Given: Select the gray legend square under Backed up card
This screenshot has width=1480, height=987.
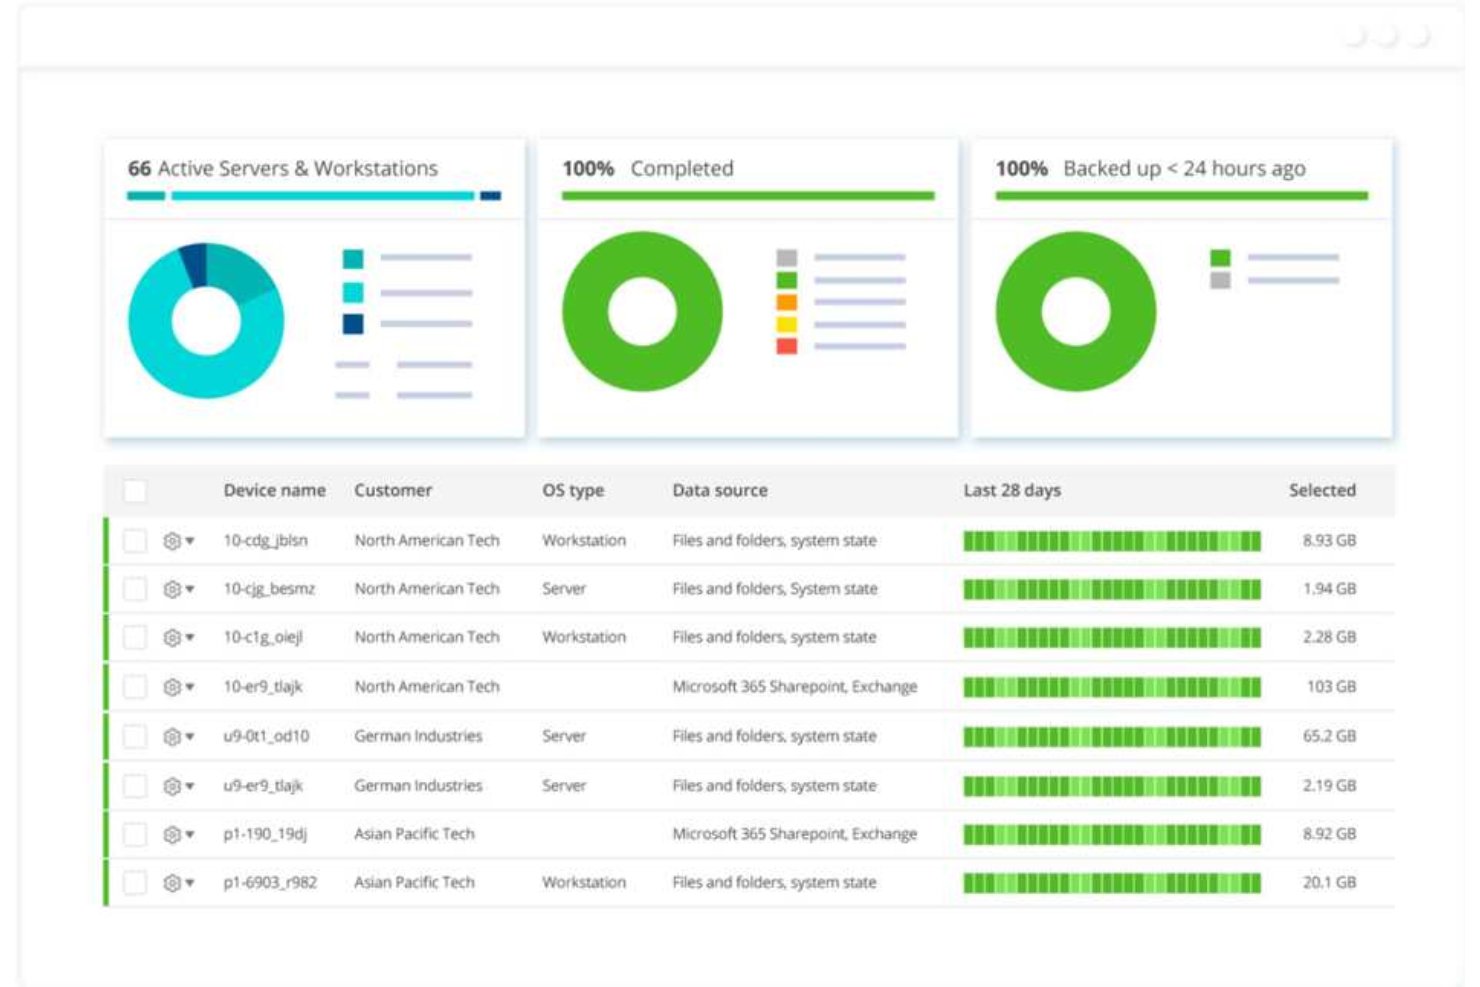Looking at the screenshot, I should click(1218, 283).
